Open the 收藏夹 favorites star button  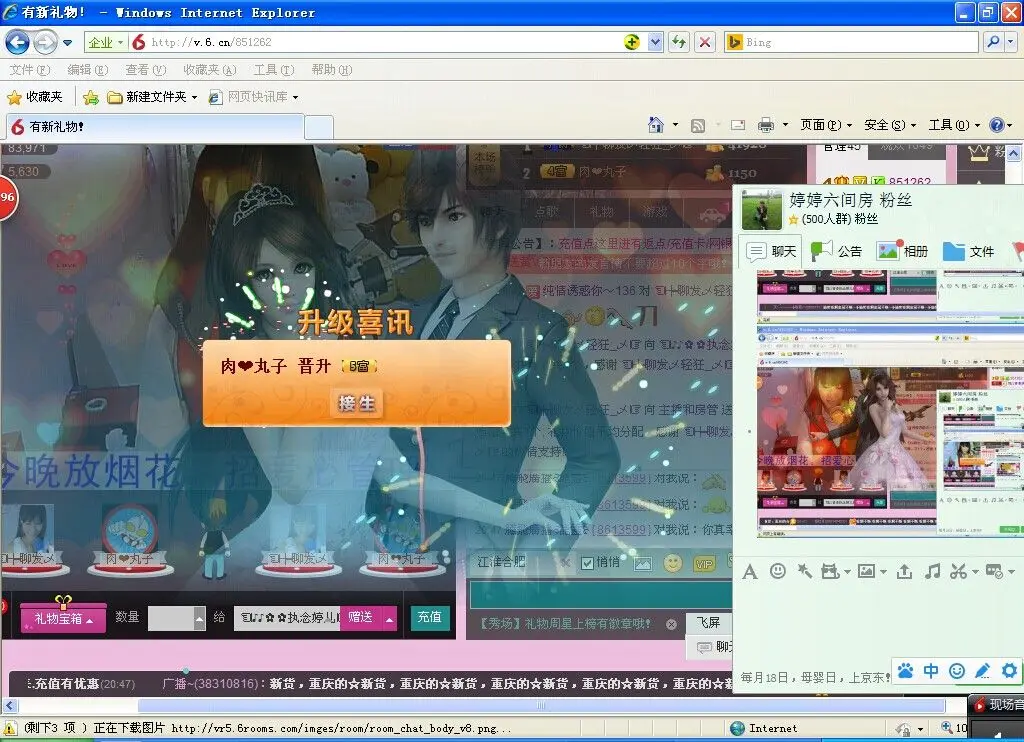coord(35,97)
